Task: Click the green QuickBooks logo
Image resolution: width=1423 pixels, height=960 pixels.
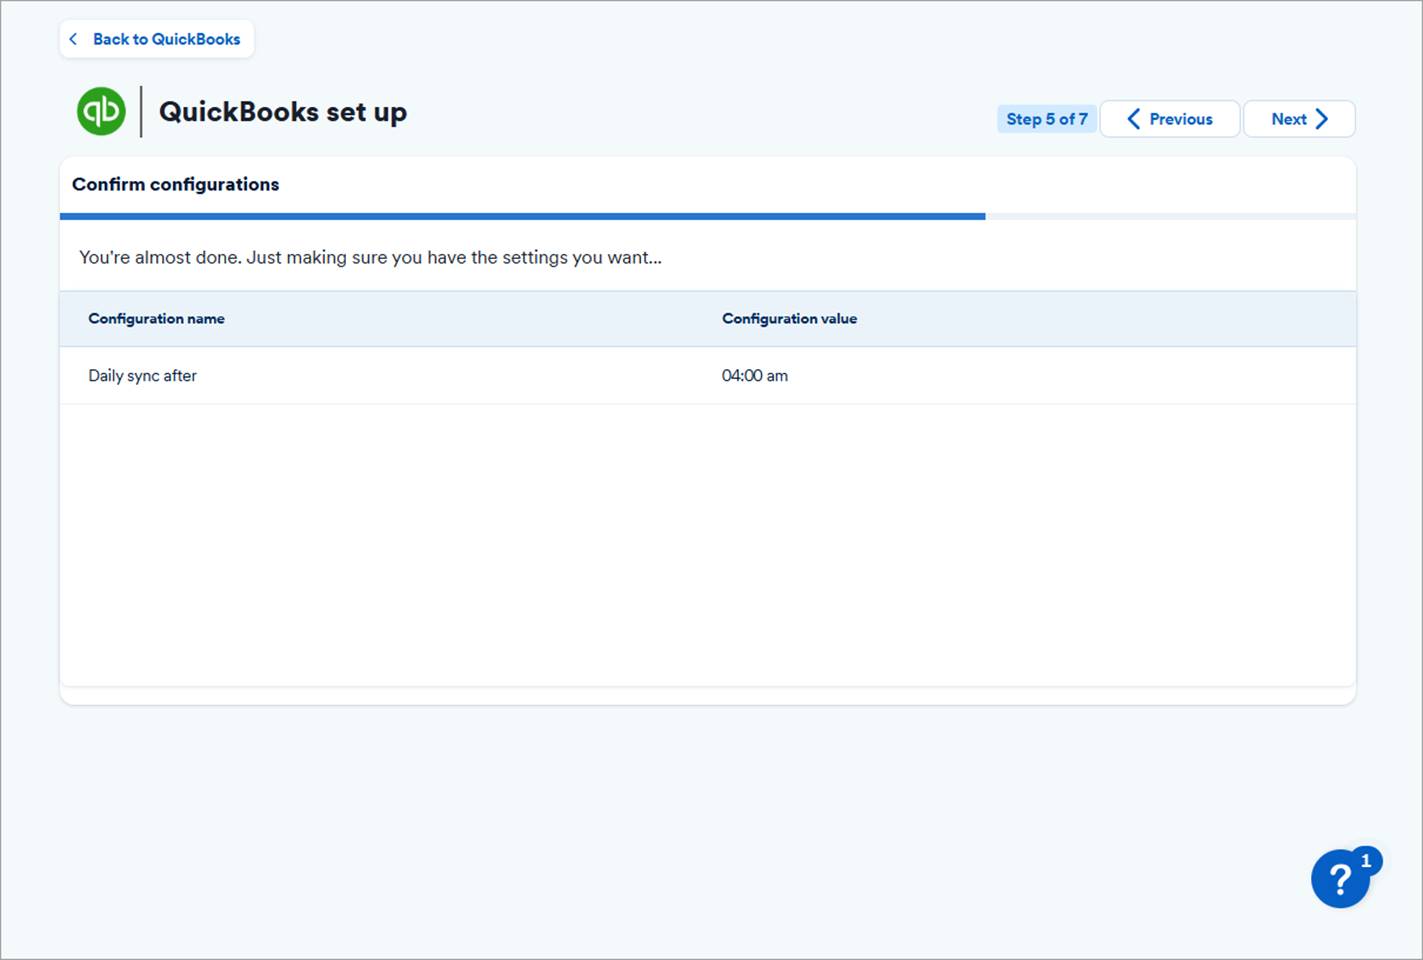Action: 101,111
